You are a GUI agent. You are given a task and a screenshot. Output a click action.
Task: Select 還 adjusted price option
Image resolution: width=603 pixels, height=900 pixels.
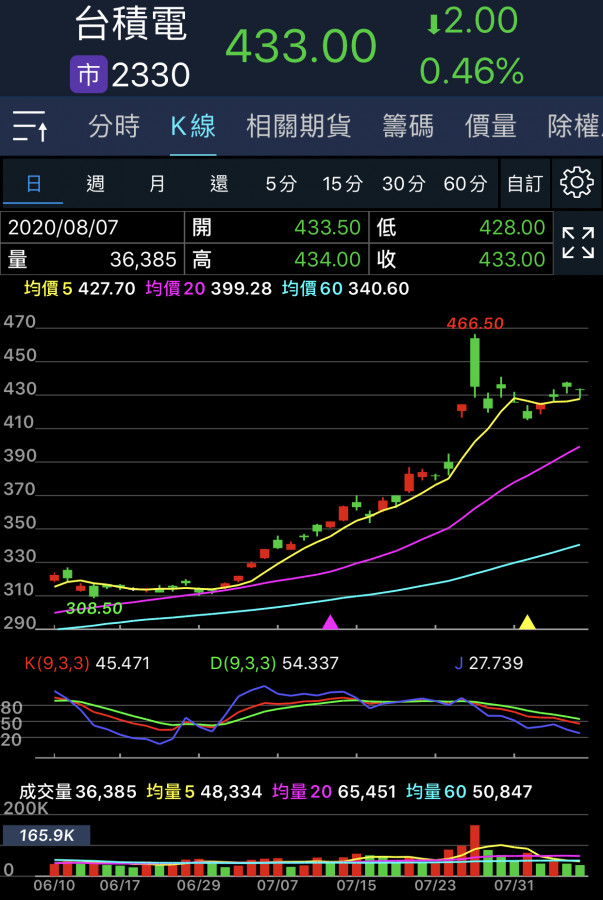click(219, 184)
